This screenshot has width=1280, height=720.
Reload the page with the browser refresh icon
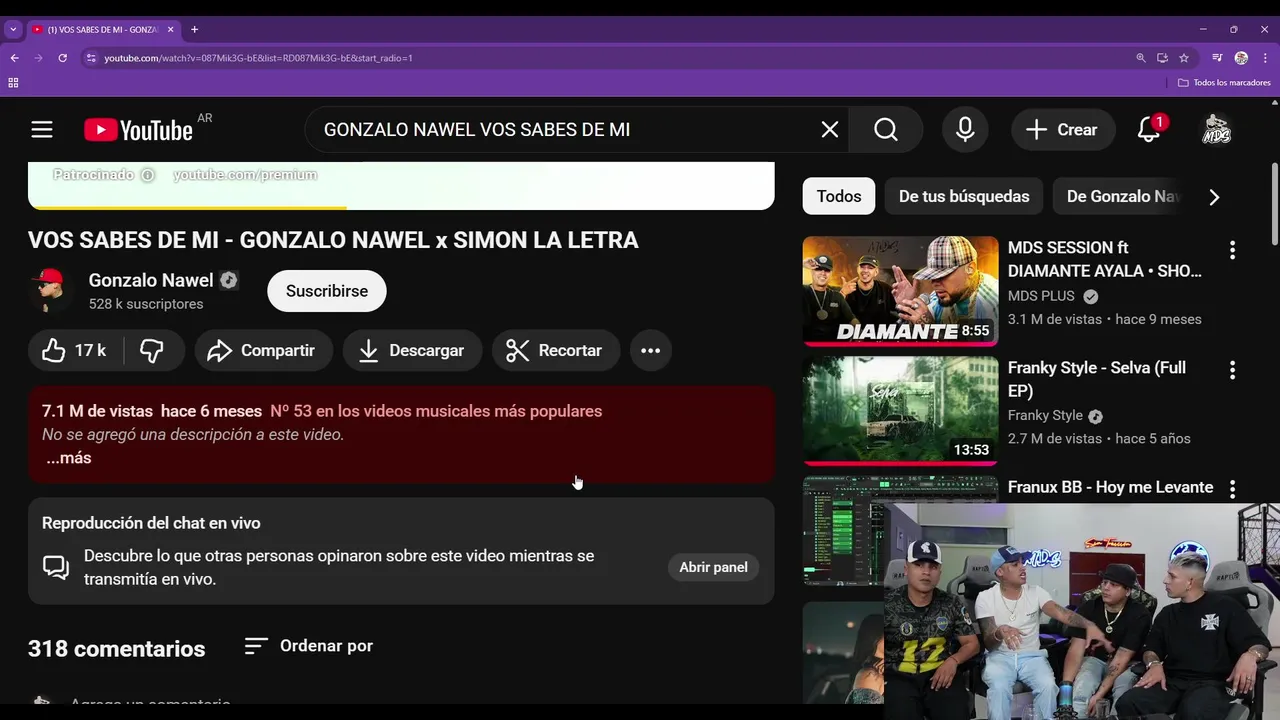62,58
